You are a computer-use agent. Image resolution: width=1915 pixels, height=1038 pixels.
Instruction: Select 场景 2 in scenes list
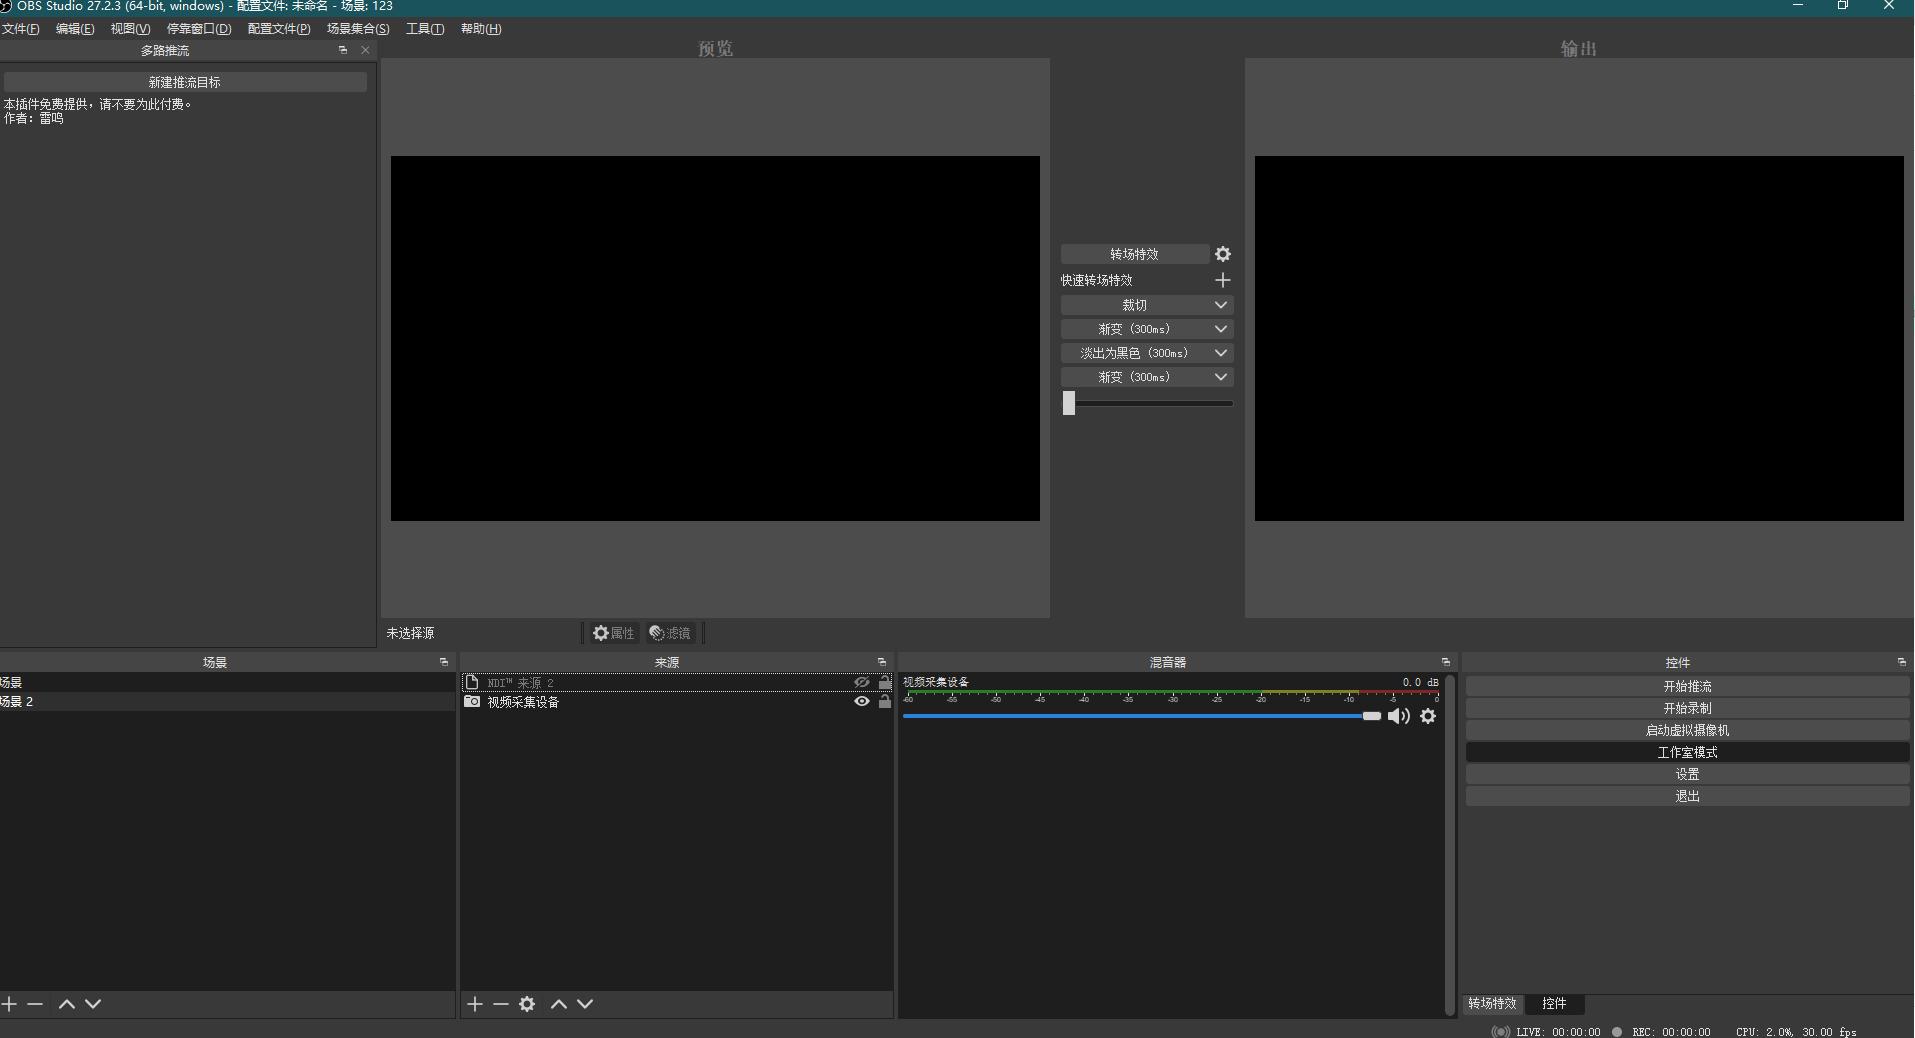click(x=227, y=702)
